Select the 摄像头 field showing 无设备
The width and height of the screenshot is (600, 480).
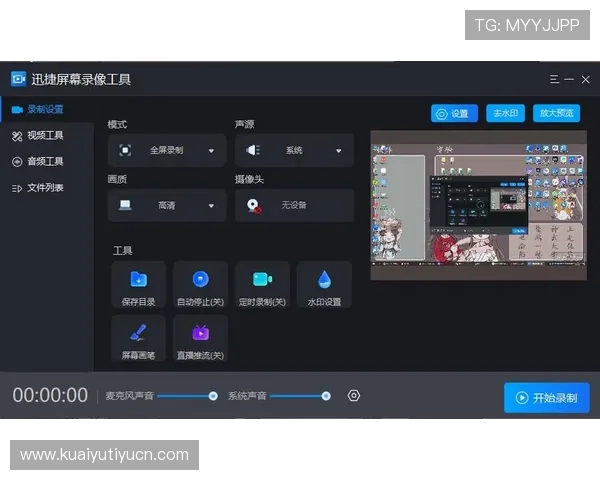(294, 205)
